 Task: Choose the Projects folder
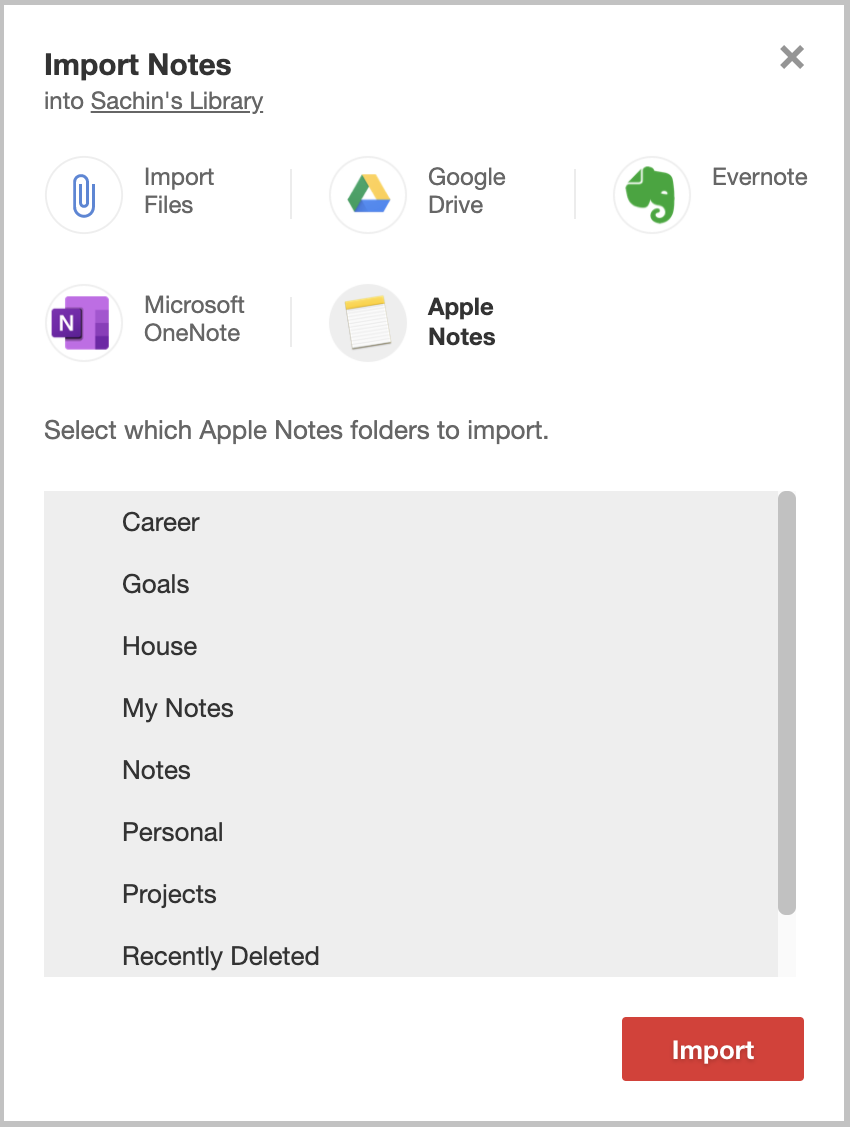[169, 894]
